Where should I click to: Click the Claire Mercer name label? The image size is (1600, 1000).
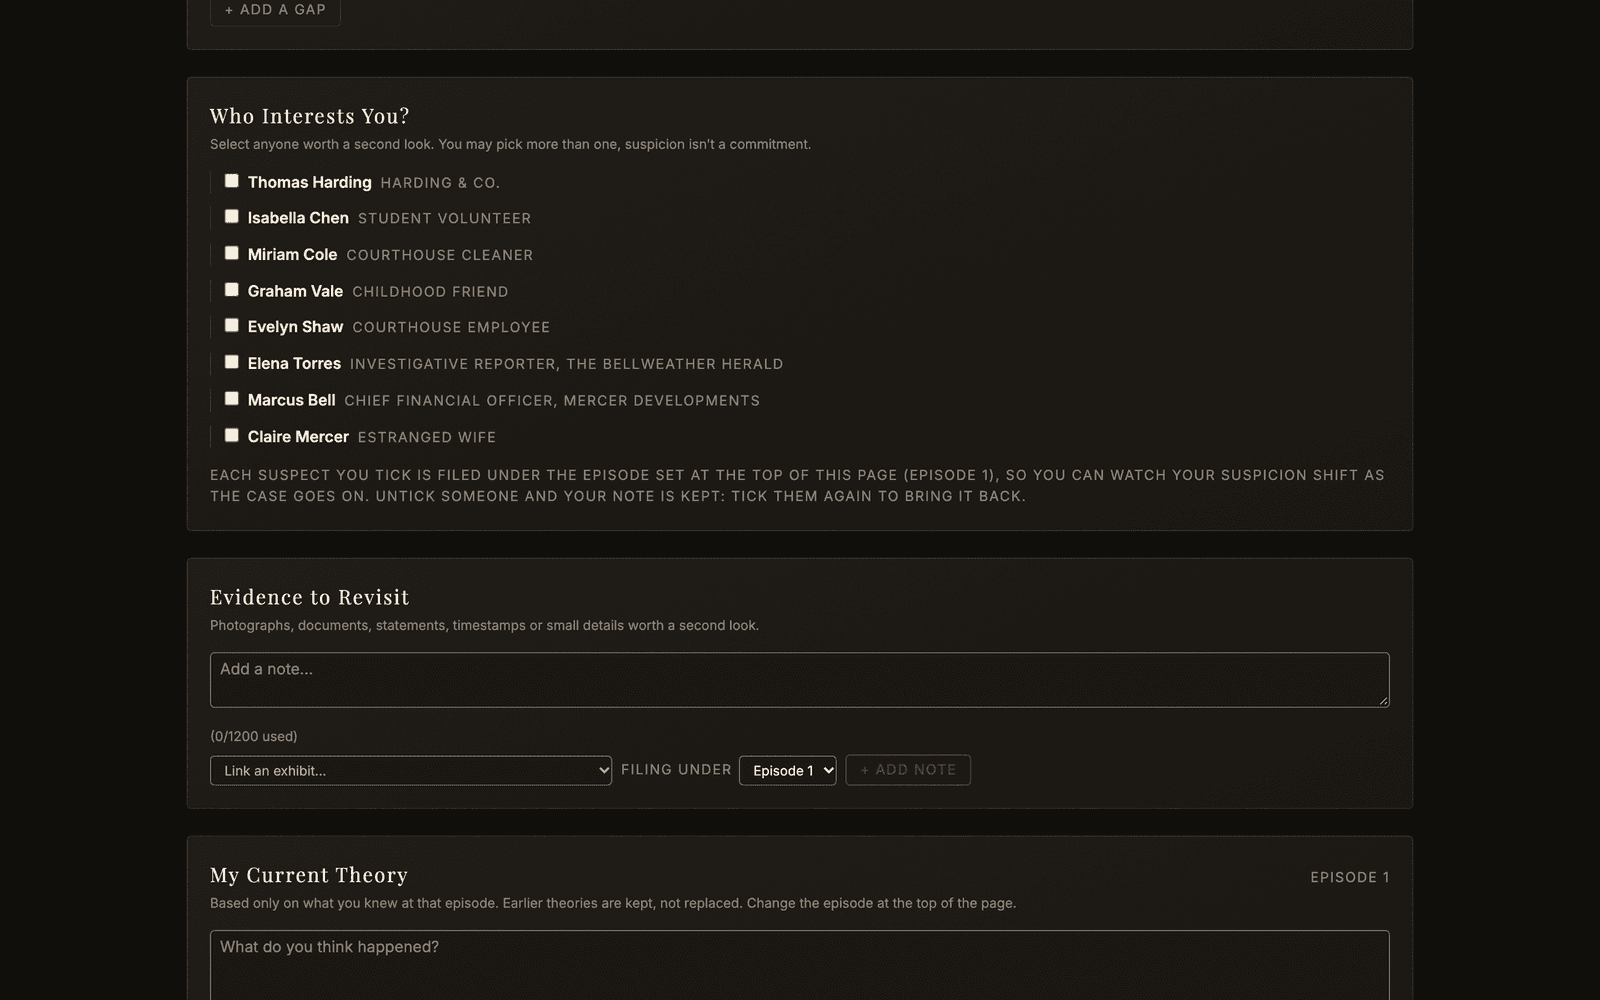[298, 437]
